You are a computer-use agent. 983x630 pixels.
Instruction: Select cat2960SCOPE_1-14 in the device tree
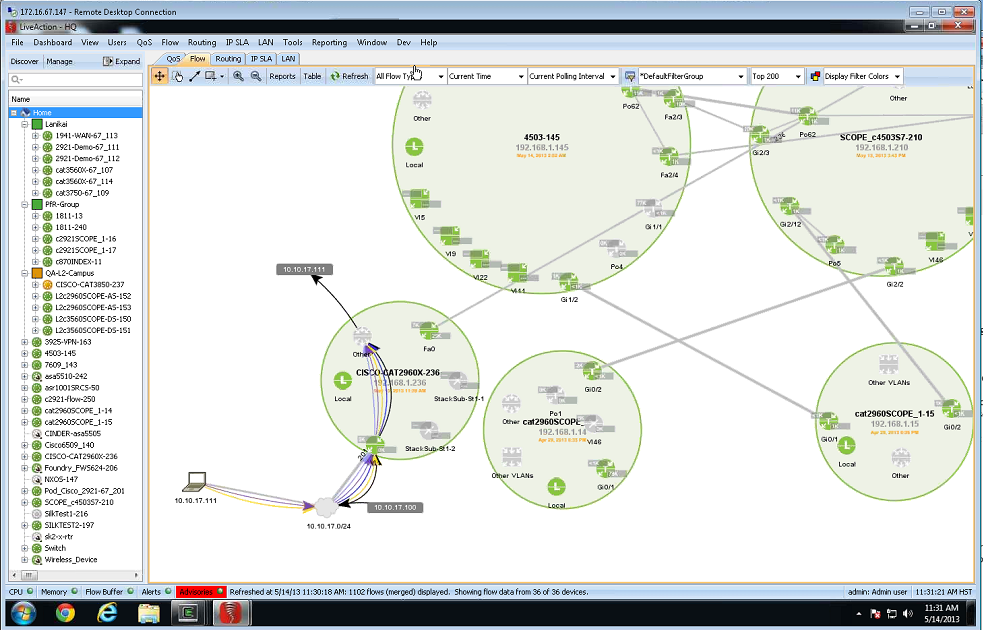[x=78, y=411]
